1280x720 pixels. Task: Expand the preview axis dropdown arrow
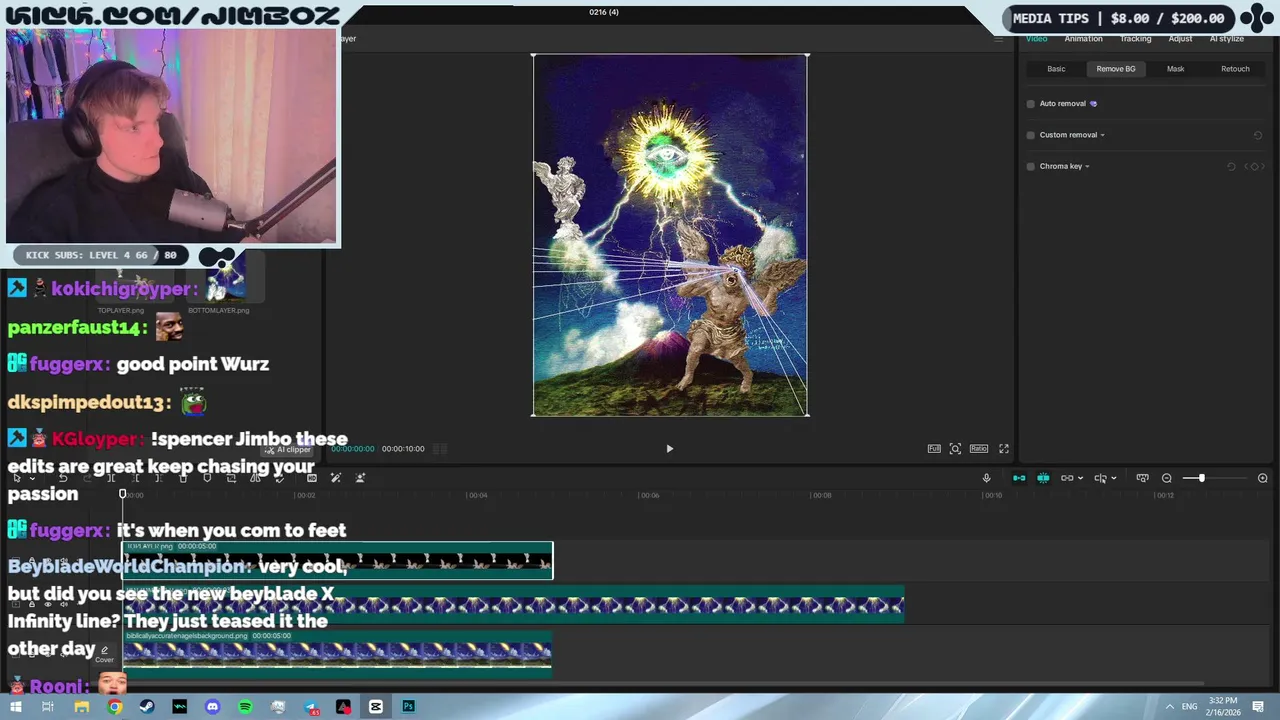pyautogui.click(x=1114, y=478)
